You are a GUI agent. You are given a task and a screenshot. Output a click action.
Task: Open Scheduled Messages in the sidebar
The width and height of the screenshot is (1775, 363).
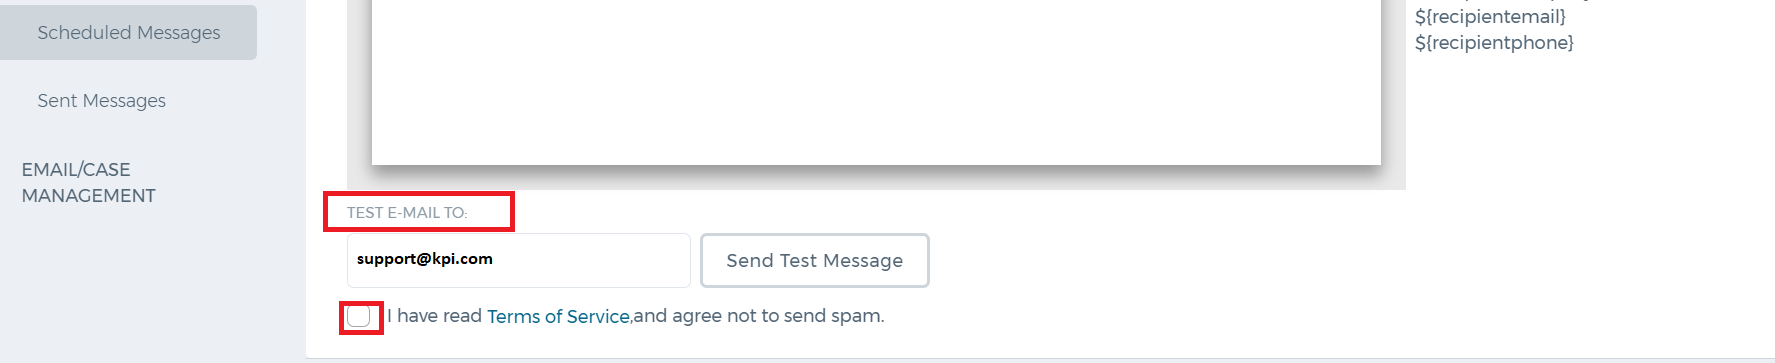128,32
